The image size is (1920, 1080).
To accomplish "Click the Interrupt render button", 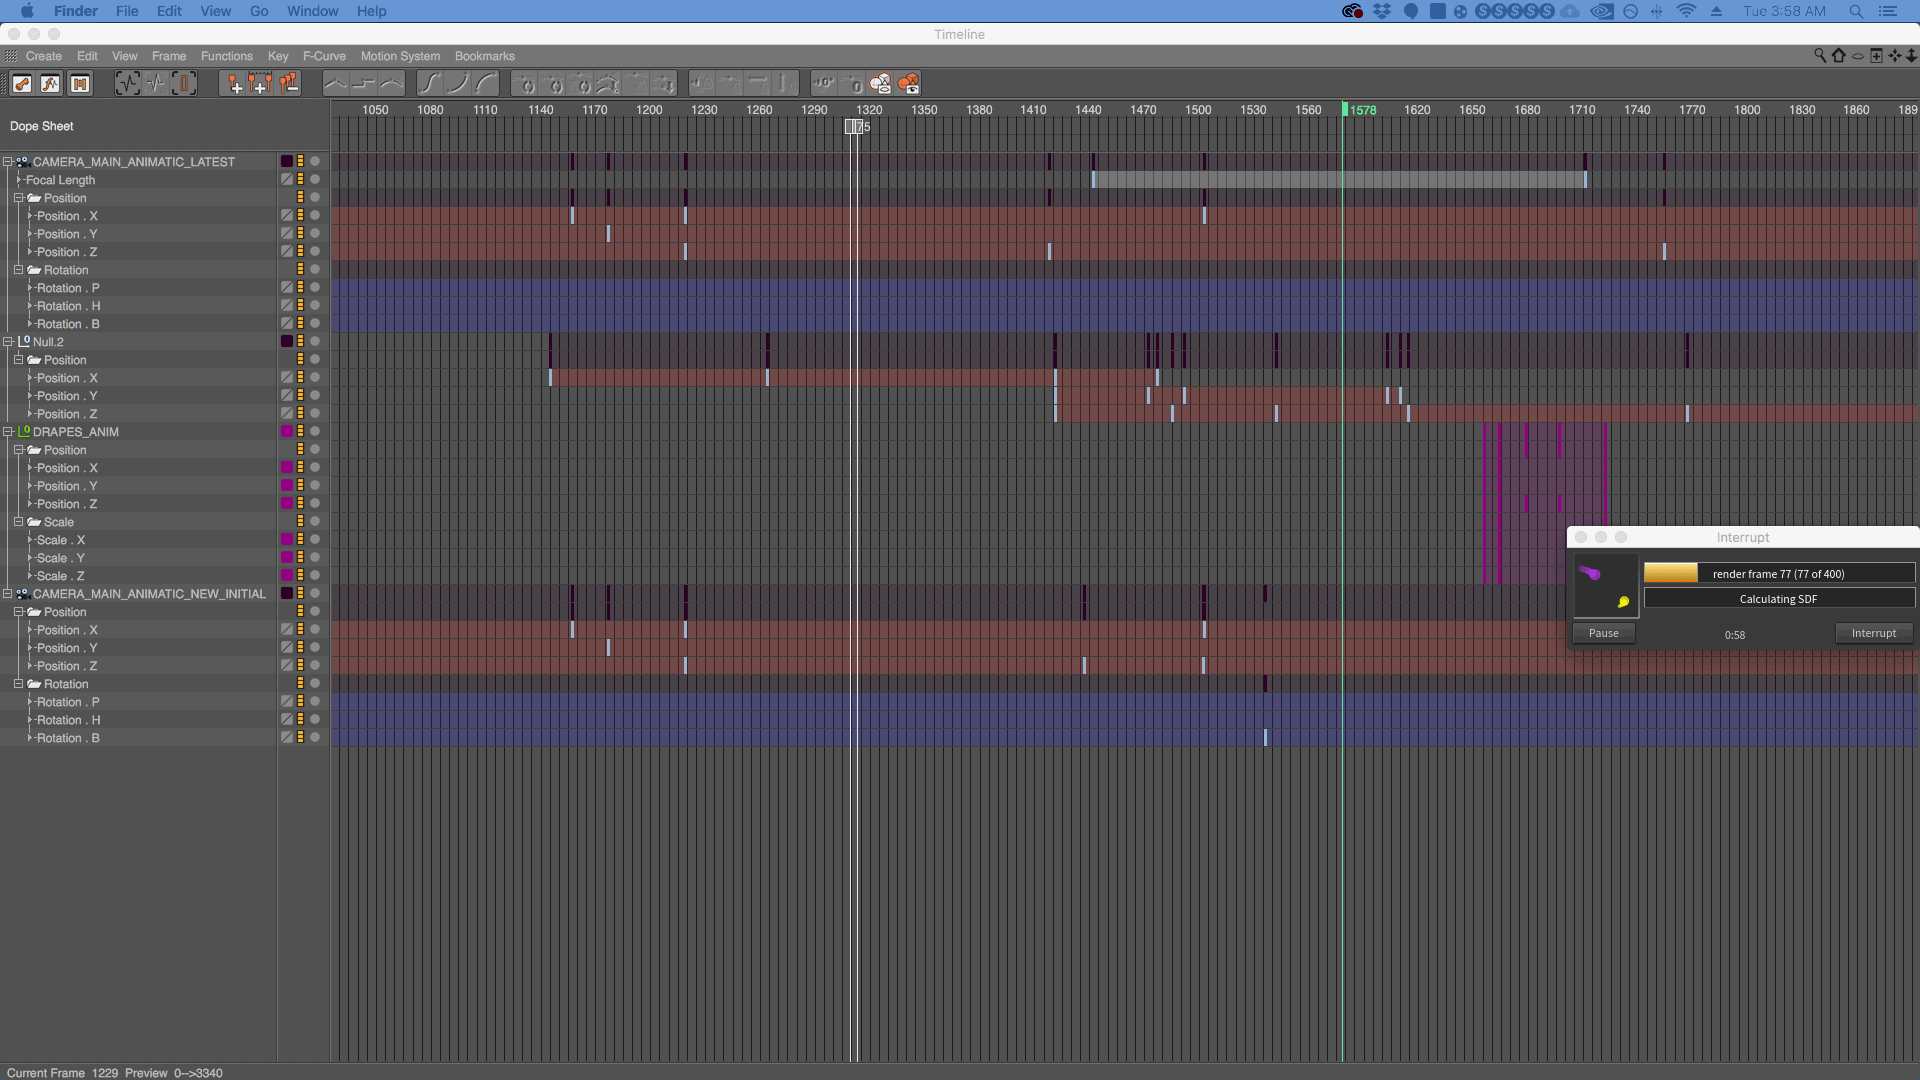I will tap(1873, 633).
